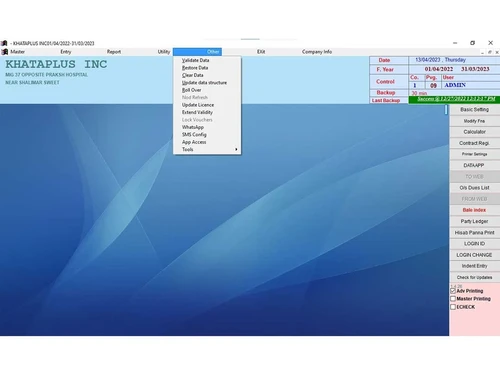
Task: Close the highlighted Other menu
Action: (x=197, y=52)
